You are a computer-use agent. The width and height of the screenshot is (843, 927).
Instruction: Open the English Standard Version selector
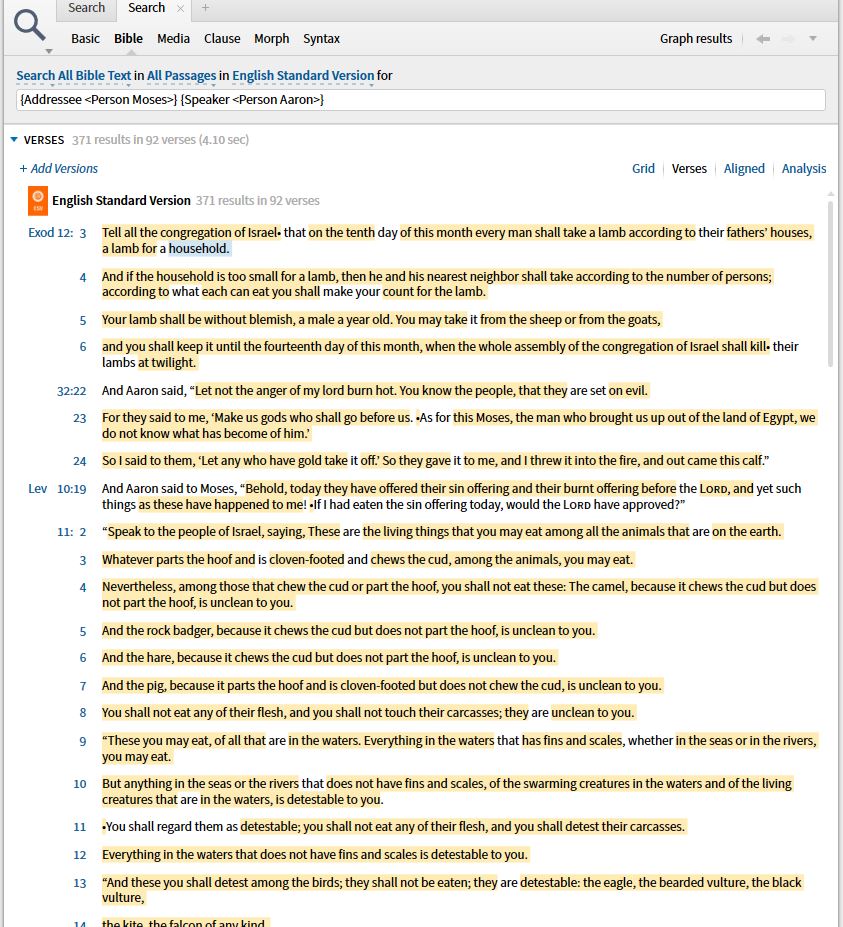(303, 76)
